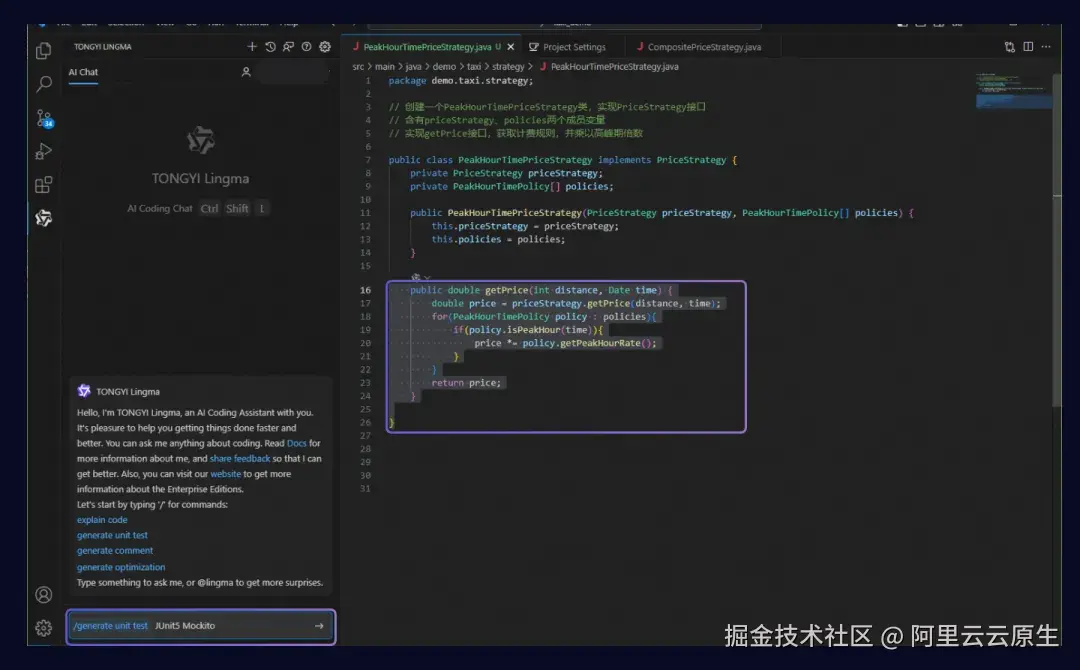Open the Extensions view
The height and width of the screenshot is (670, 1080).
(x=43, y=185)
